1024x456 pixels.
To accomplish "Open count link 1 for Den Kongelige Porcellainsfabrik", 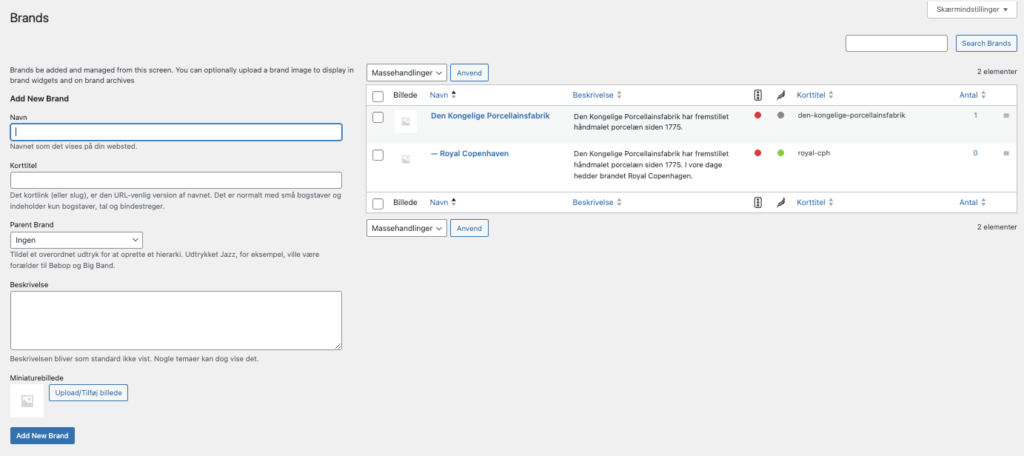I will point(976,116).
